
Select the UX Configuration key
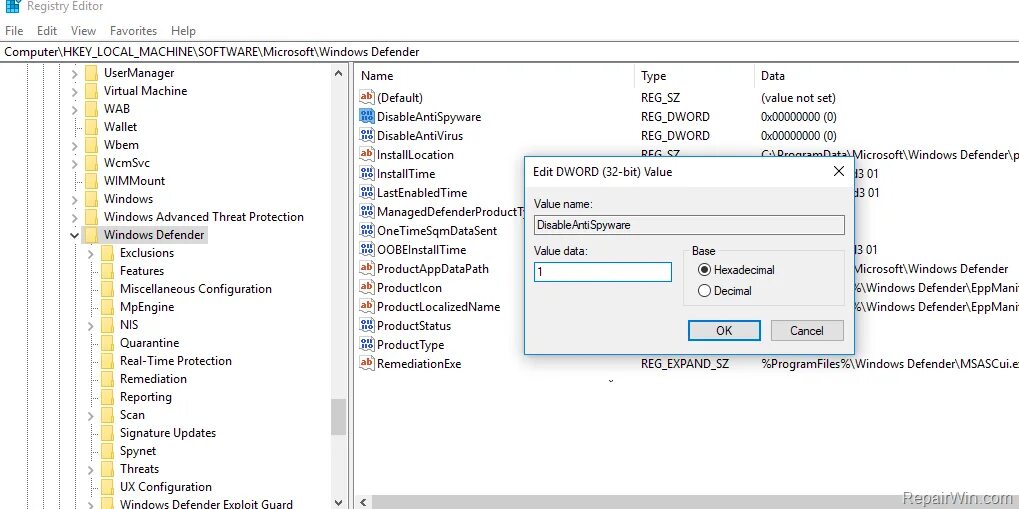point(166,487)
